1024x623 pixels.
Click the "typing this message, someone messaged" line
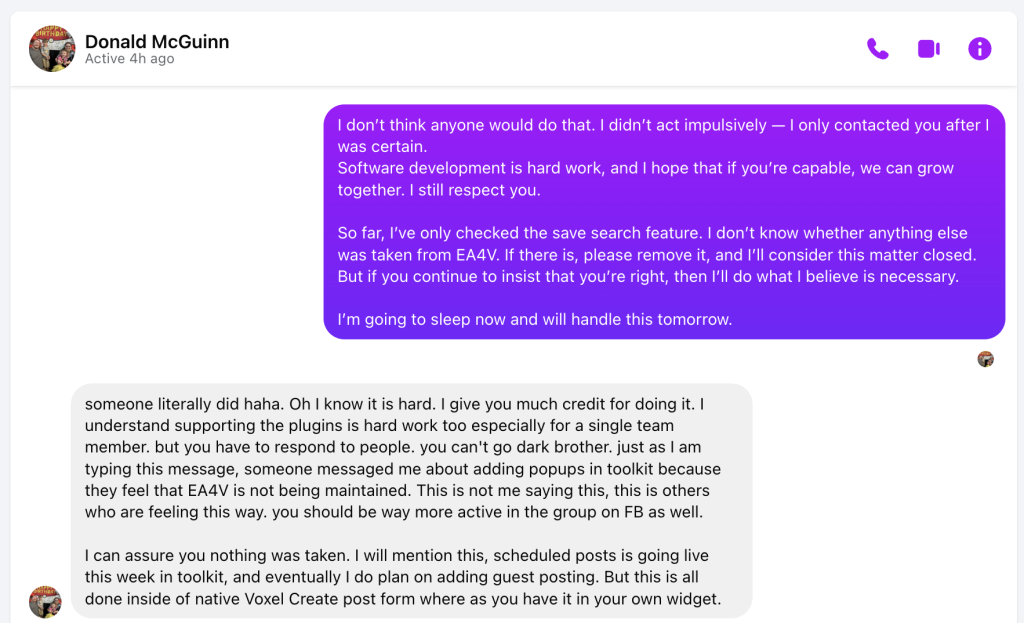pos(402,469)
